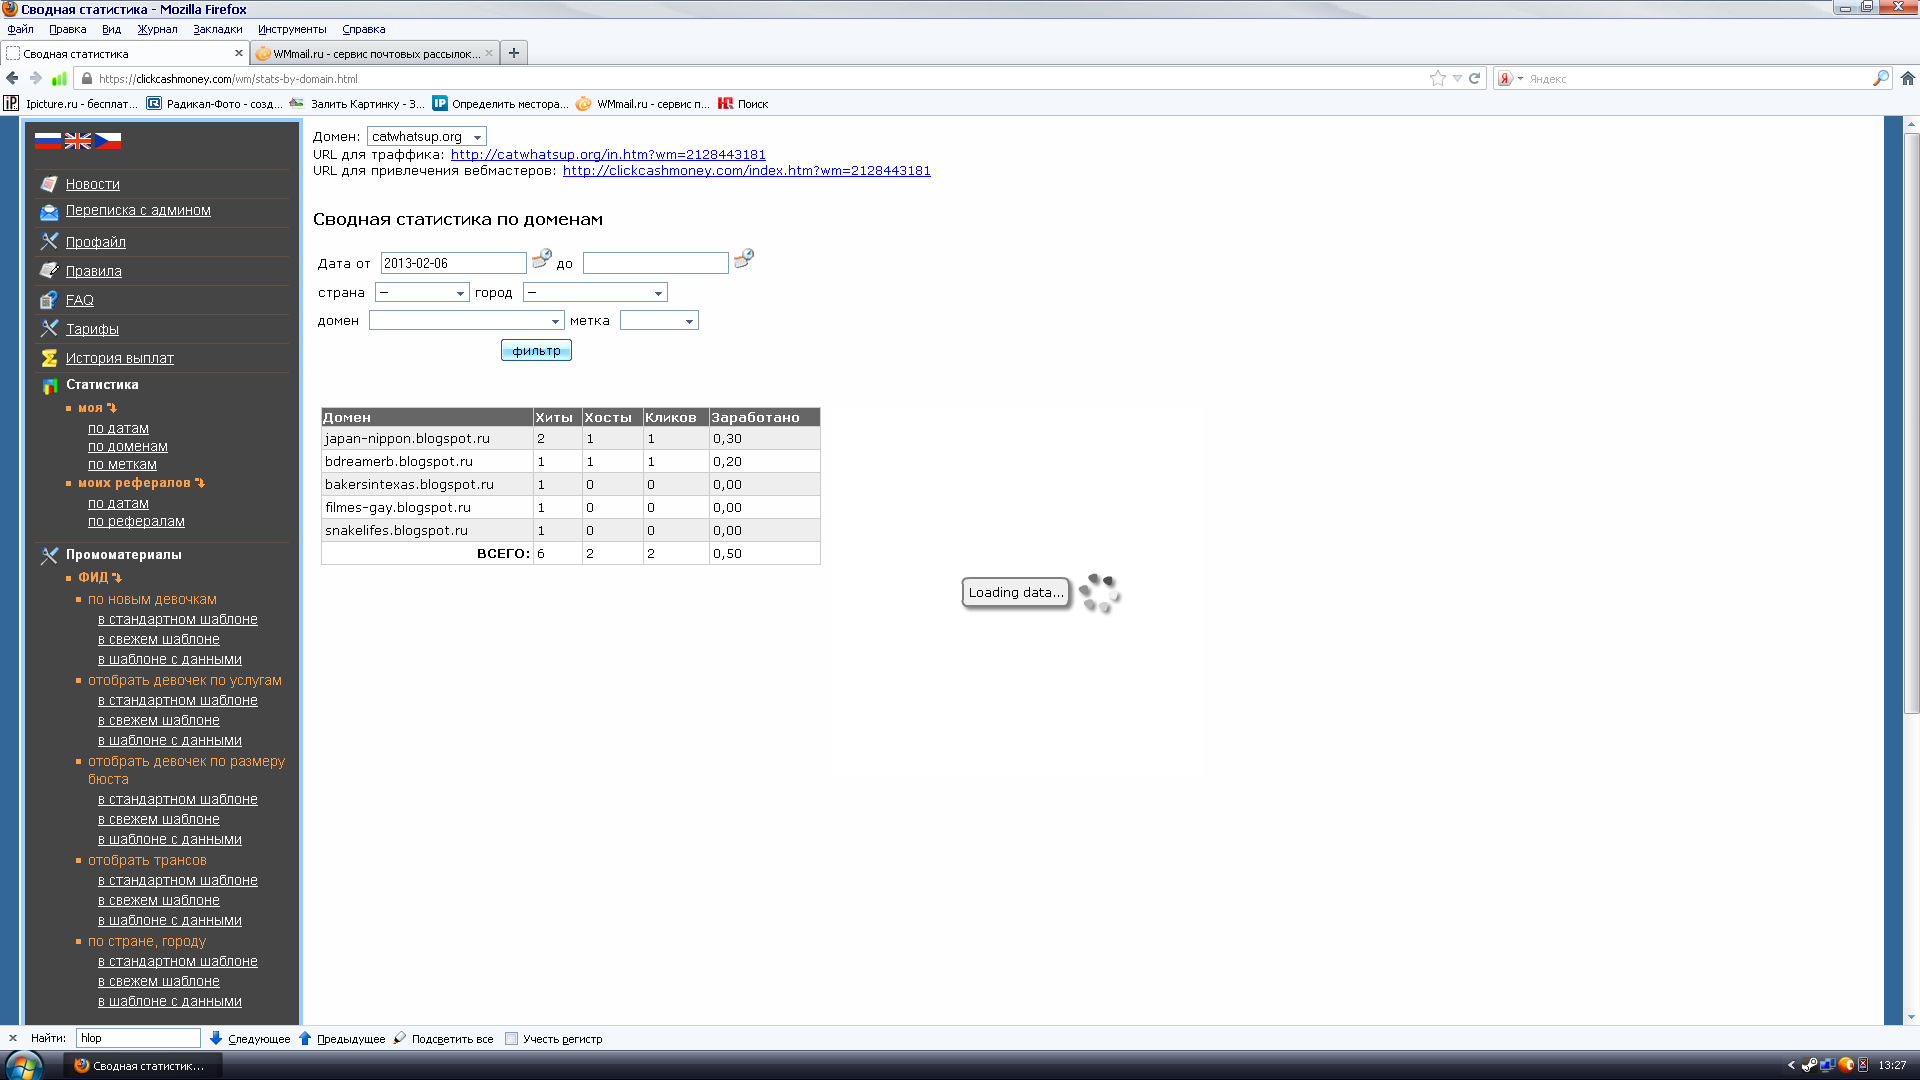Click the FAQ sidebar icon
The height and width of the screenshot is (1080, 1920).
pyautogui.click(x=49, y=300)
